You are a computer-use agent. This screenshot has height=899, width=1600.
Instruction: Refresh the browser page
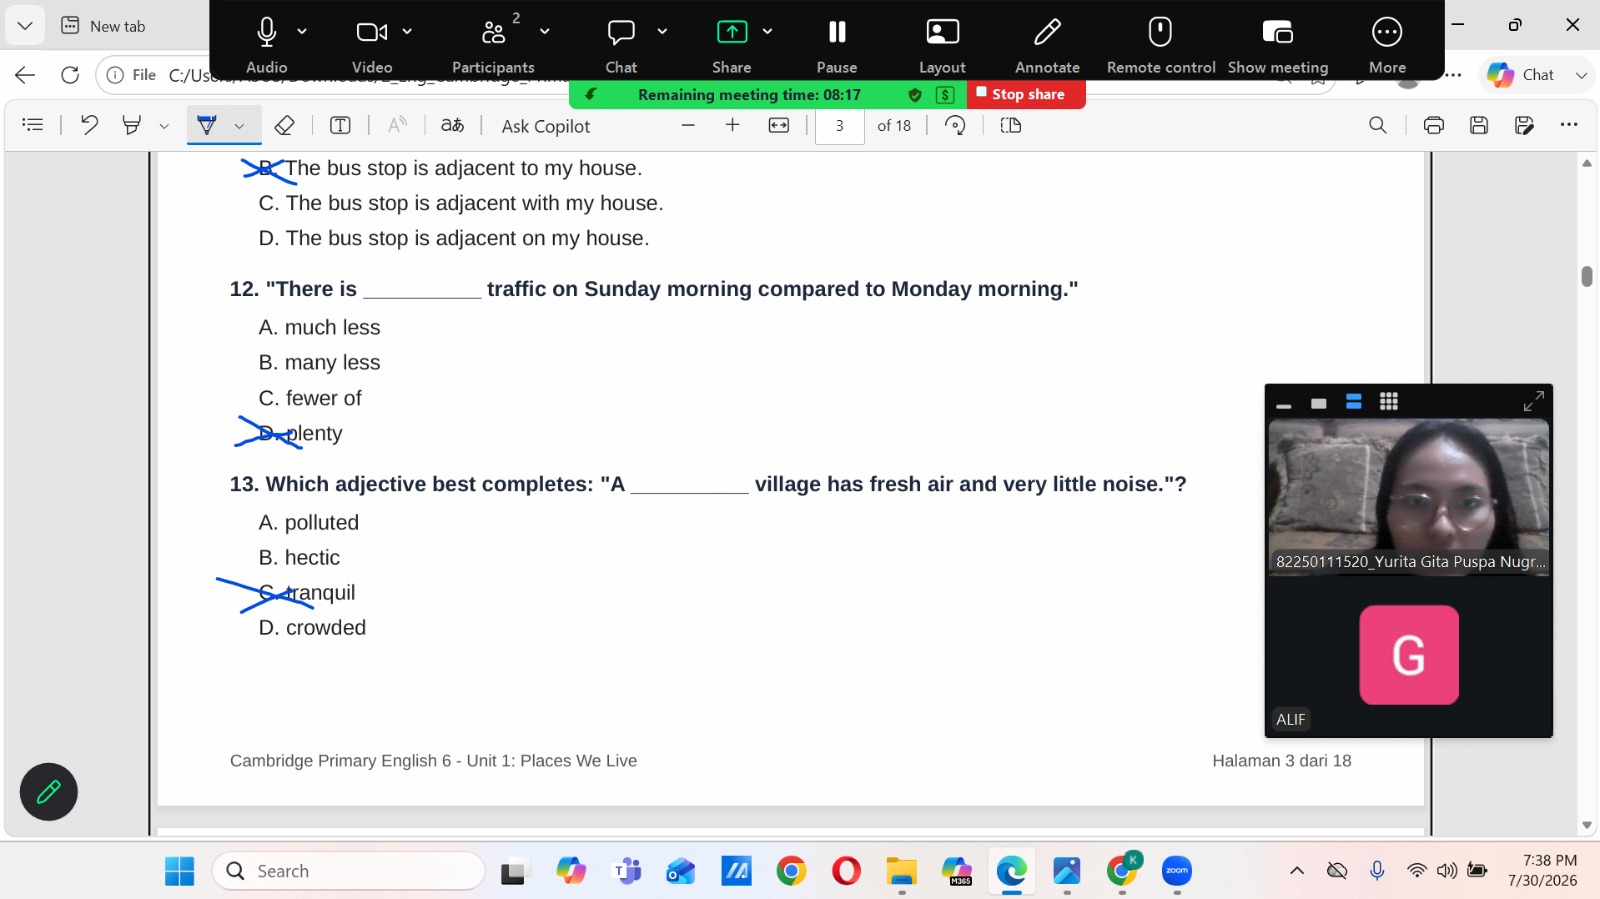point(70,74)
